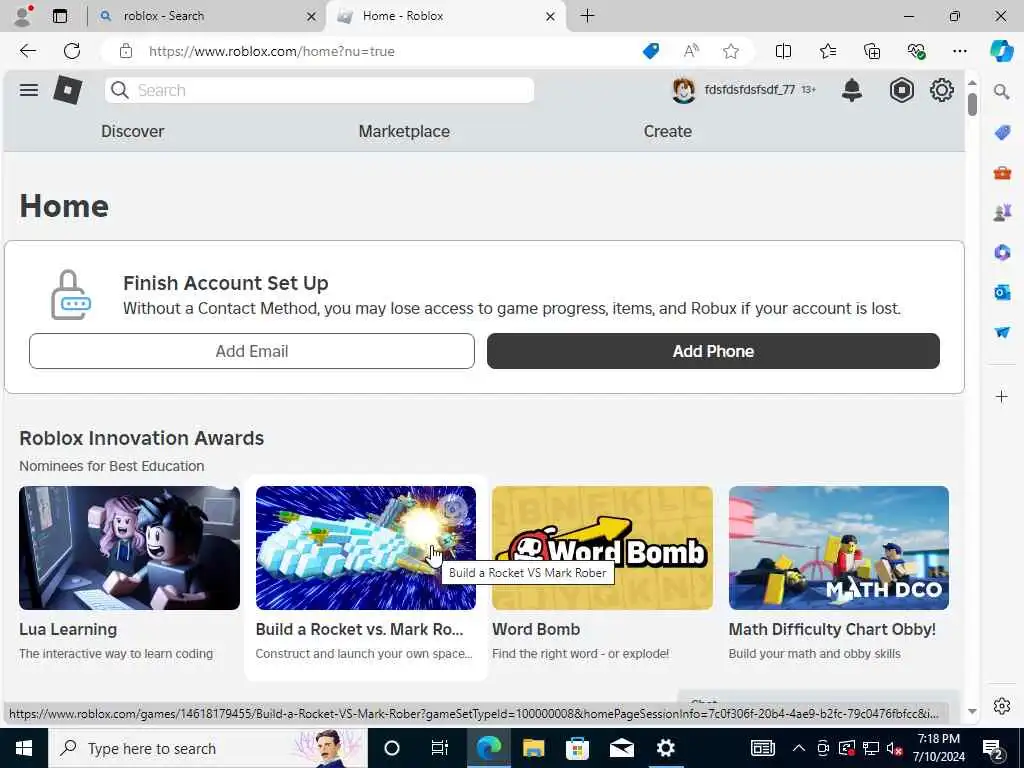Open Word Bomb game thumbnail

(602, 548)
